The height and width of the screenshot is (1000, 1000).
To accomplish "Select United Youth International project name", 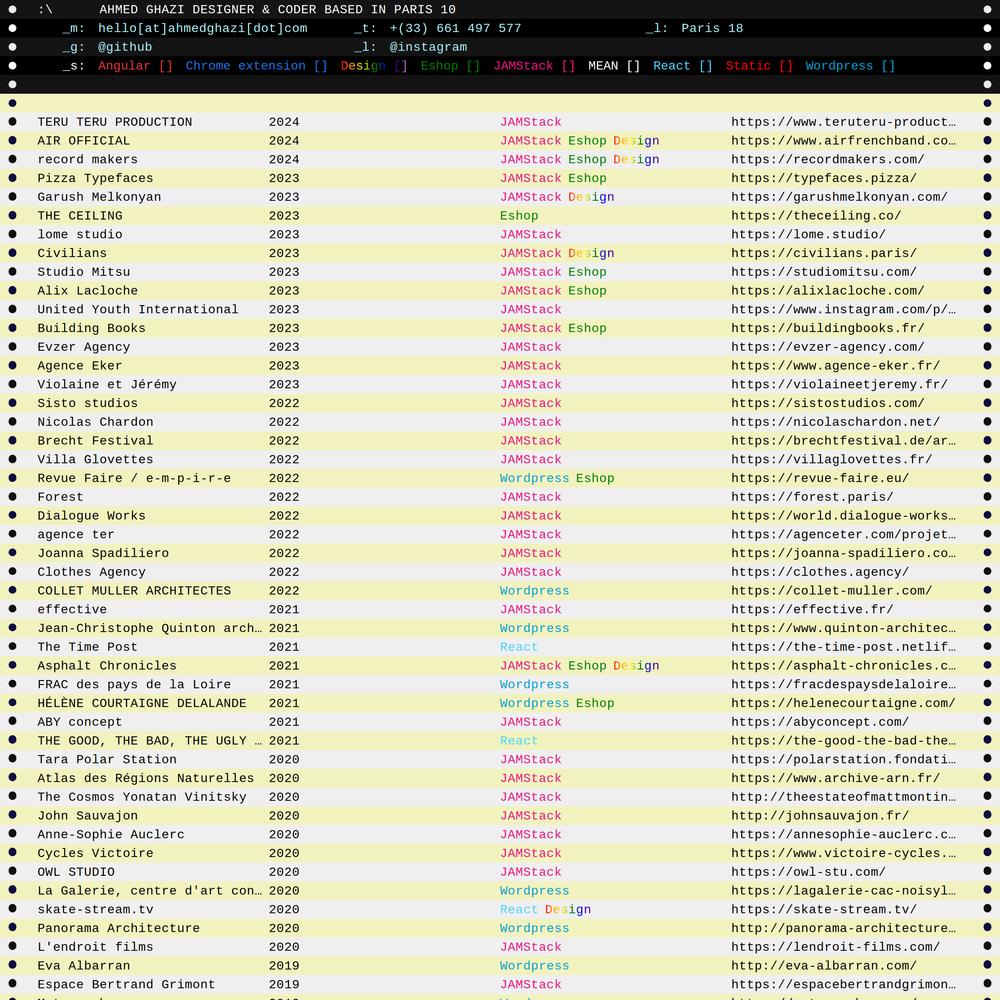I will pyautogui.click(x=137, y=309).
